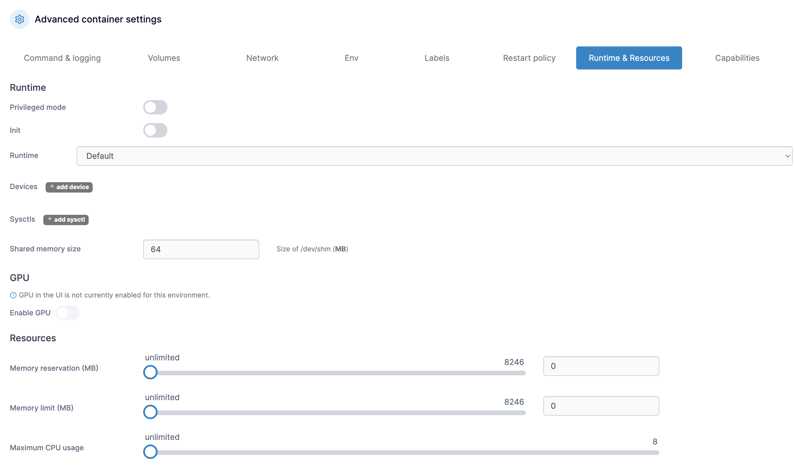Click the 'Size of /dev/shm (MB)' hint
The height and width of the screenshot is (467, 795).
[x=312, y=249]
